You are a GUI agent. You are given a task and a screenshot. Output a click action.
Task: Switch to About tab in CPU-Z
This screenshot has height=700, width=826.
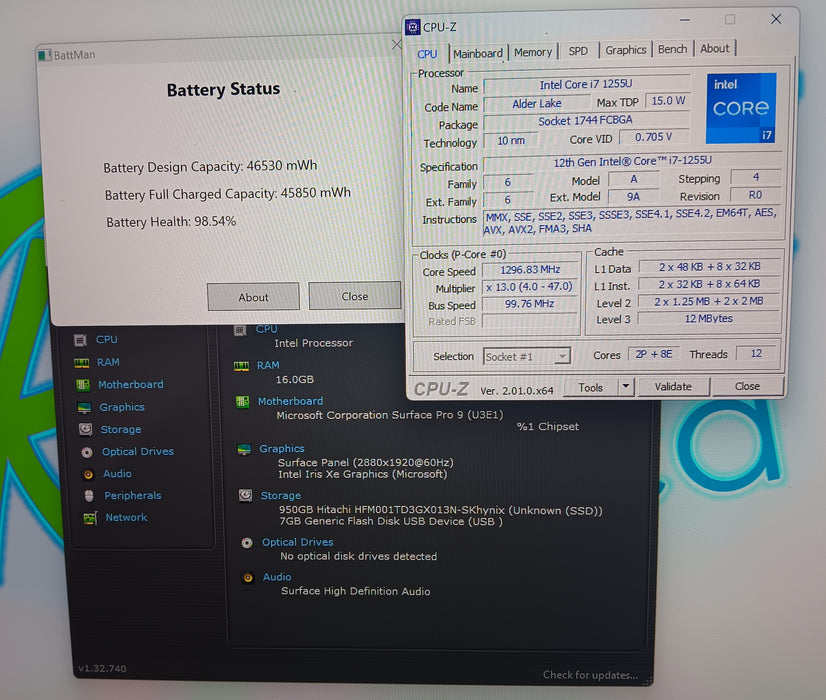(714, 48)
